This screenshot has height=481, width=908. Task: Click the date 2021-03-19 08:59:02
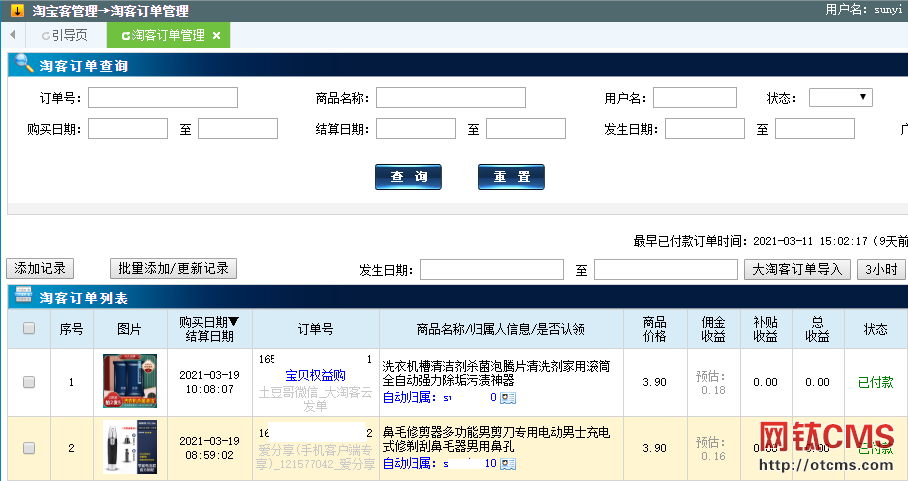[210, 448]
